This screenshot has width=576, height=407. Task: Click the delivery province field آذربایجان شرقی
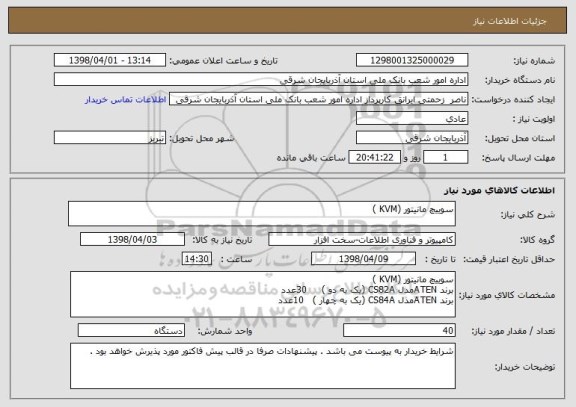(x=412, y=138)
